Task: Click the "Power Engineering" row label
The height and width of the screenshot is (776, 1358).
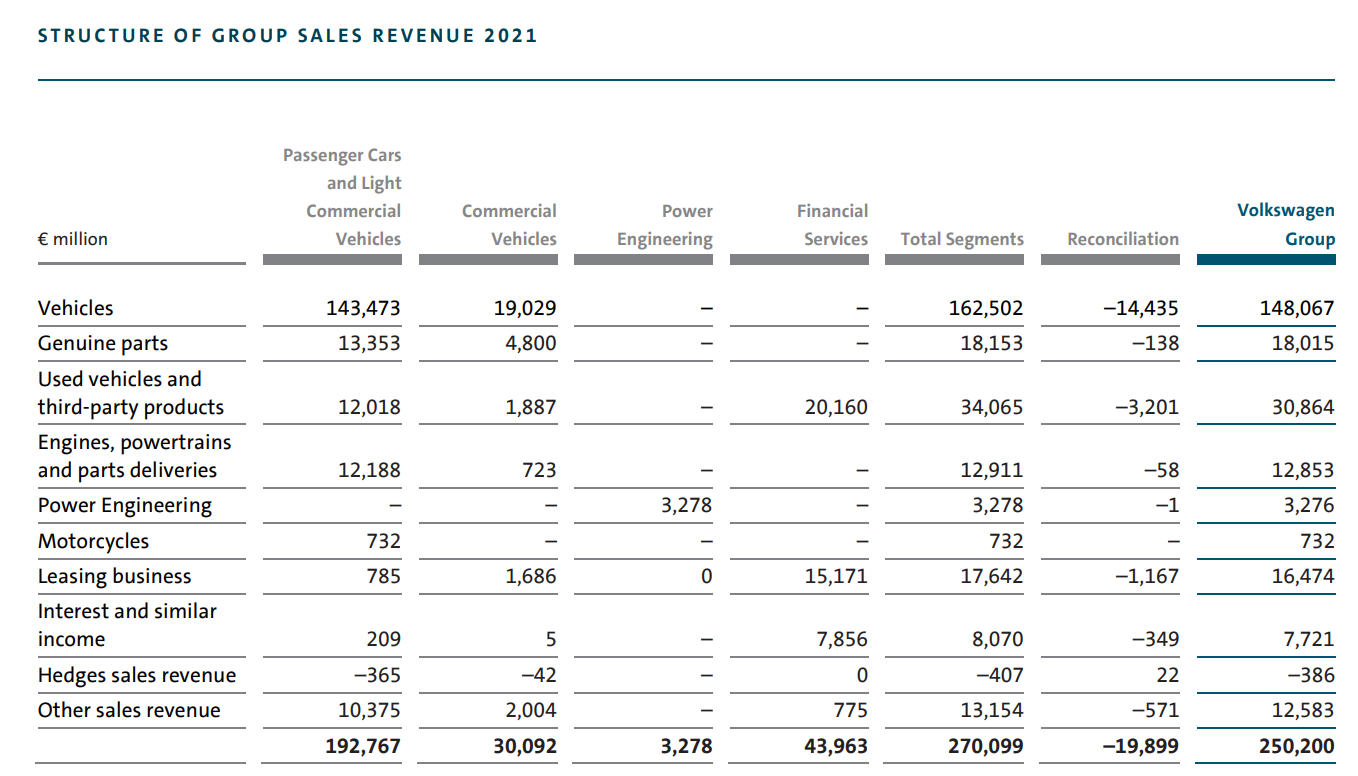Action: [x=125, y=505]
